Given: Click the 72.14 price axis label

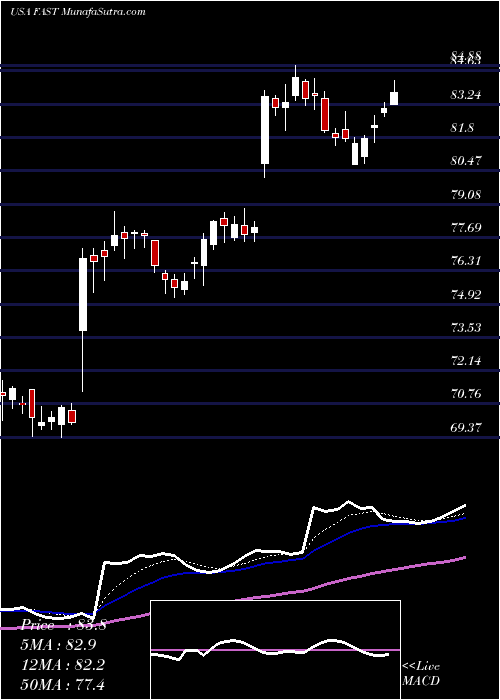Looking at the screenshot, I should pos(466,360).
